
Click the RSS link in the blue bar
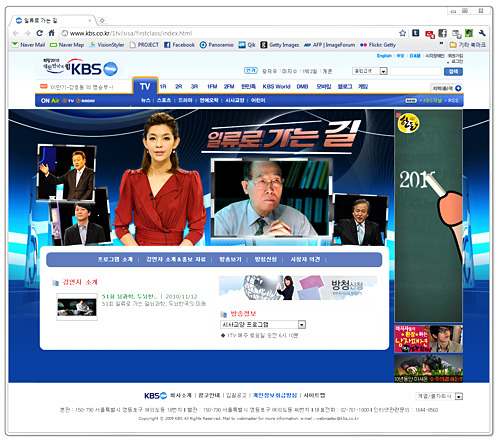click(453, 100)
